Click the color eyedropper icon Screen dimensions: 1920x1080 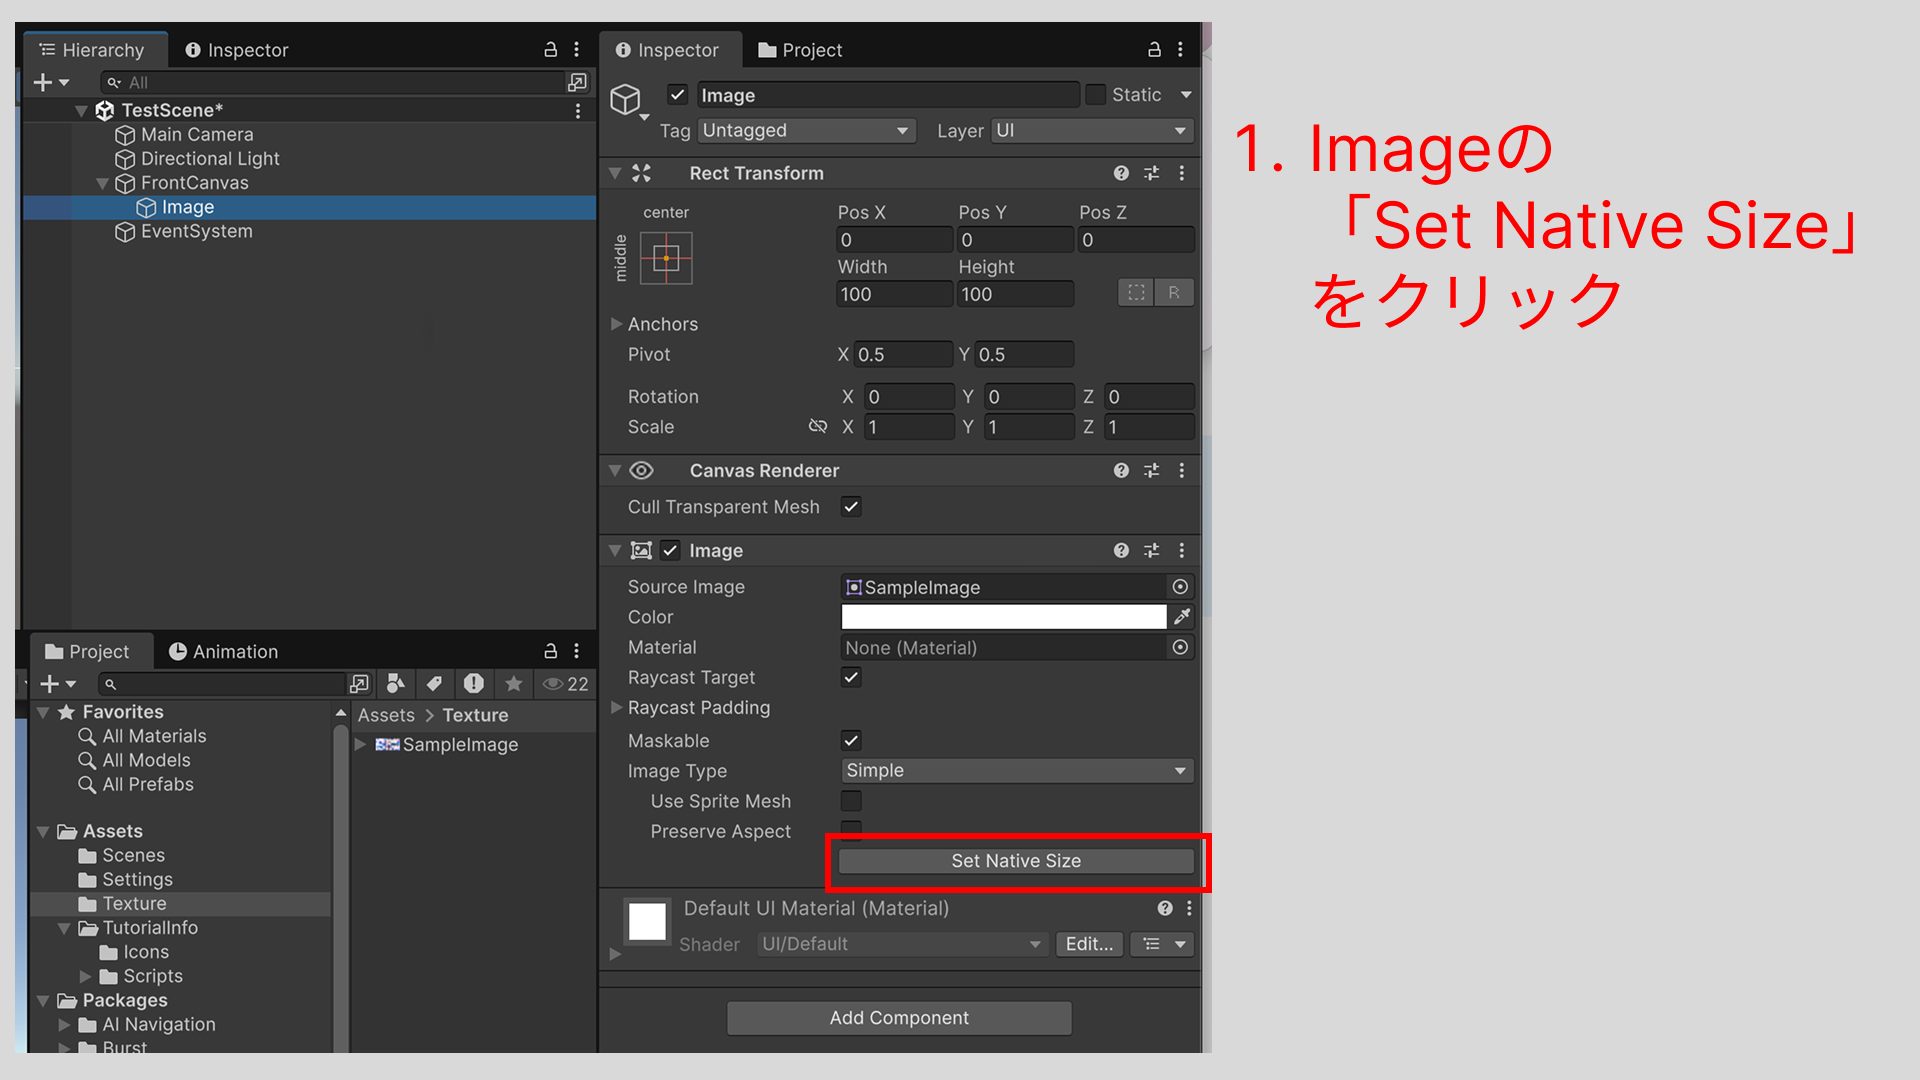tap(1182, 617)
